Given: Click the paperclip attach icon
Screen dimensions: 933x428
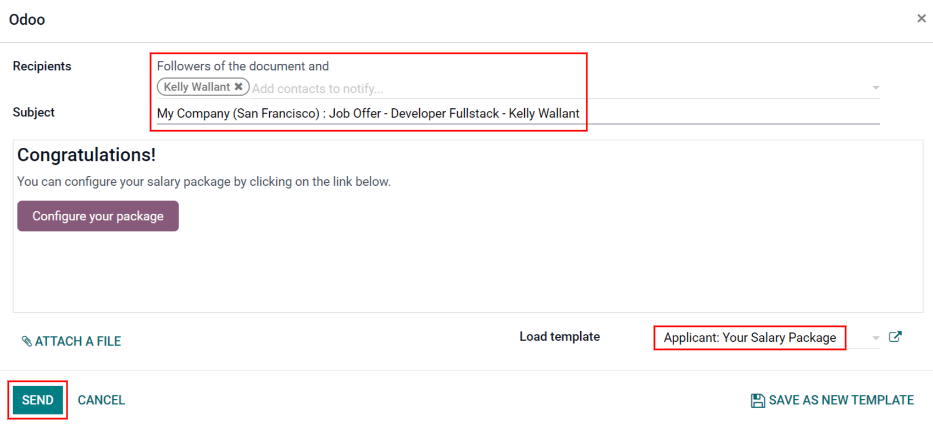Looking at the screenshot, I should 27,342.
